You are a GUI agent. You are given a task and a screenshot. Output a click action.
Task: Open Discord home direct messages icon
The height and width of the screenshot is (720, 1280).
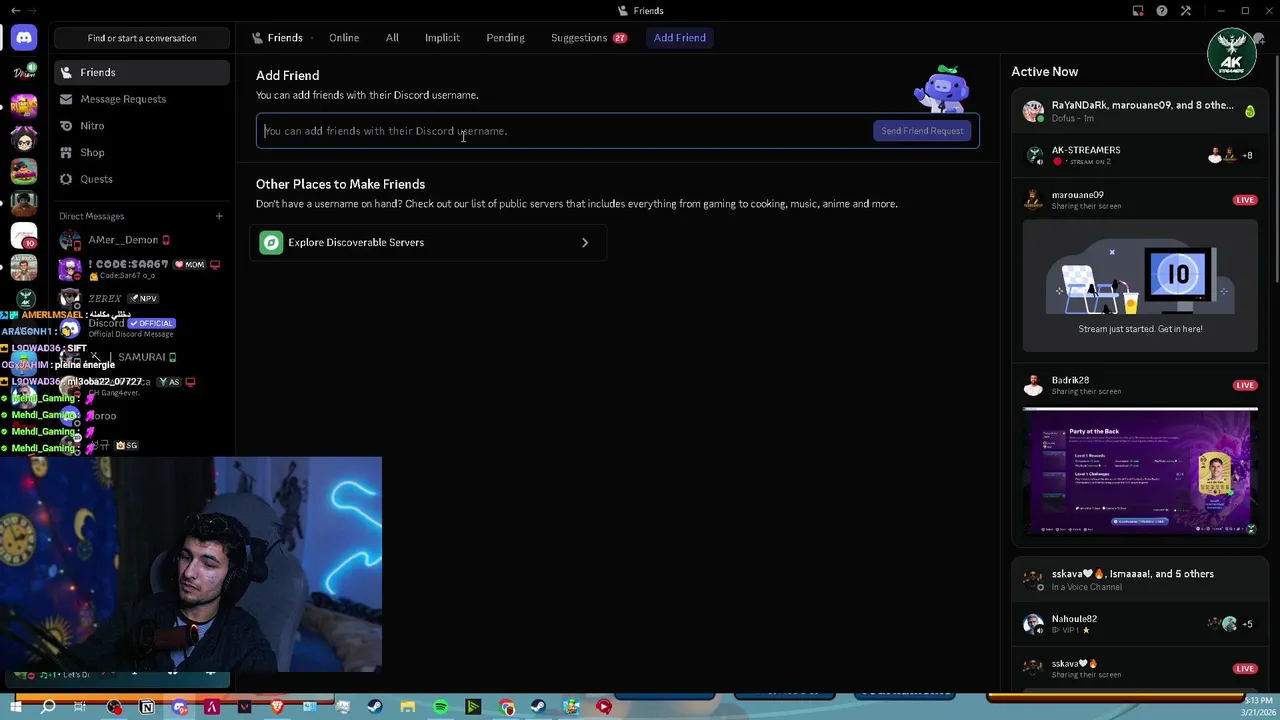pos(24,38)
